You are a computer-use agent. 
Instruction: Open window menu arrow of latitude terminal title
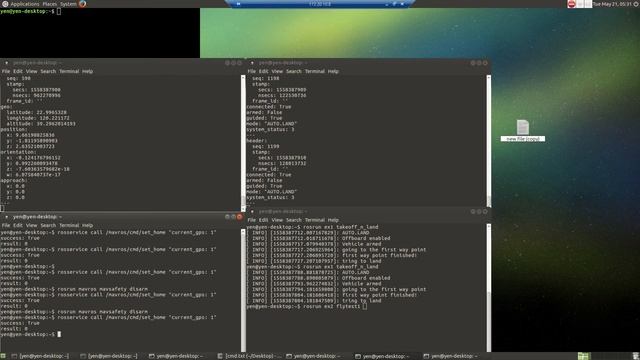[7, 63]
